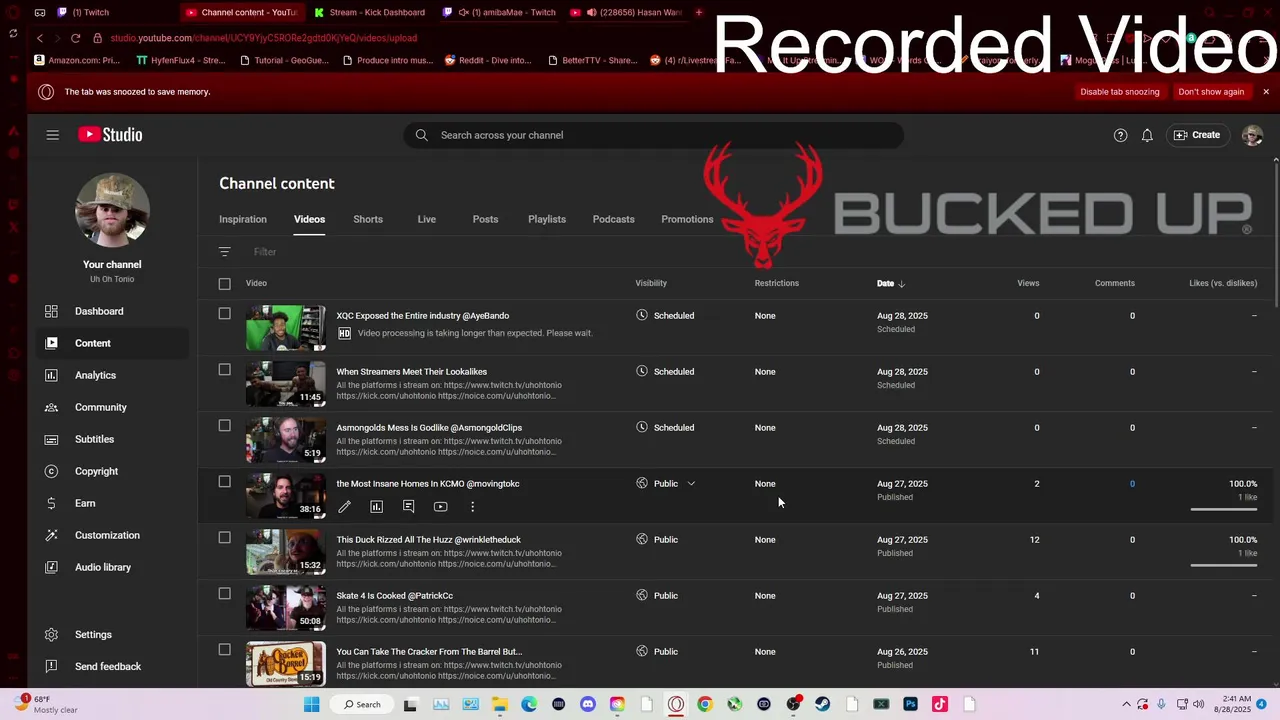Open Tutorial - GeoGuessr bookmark

285,60
